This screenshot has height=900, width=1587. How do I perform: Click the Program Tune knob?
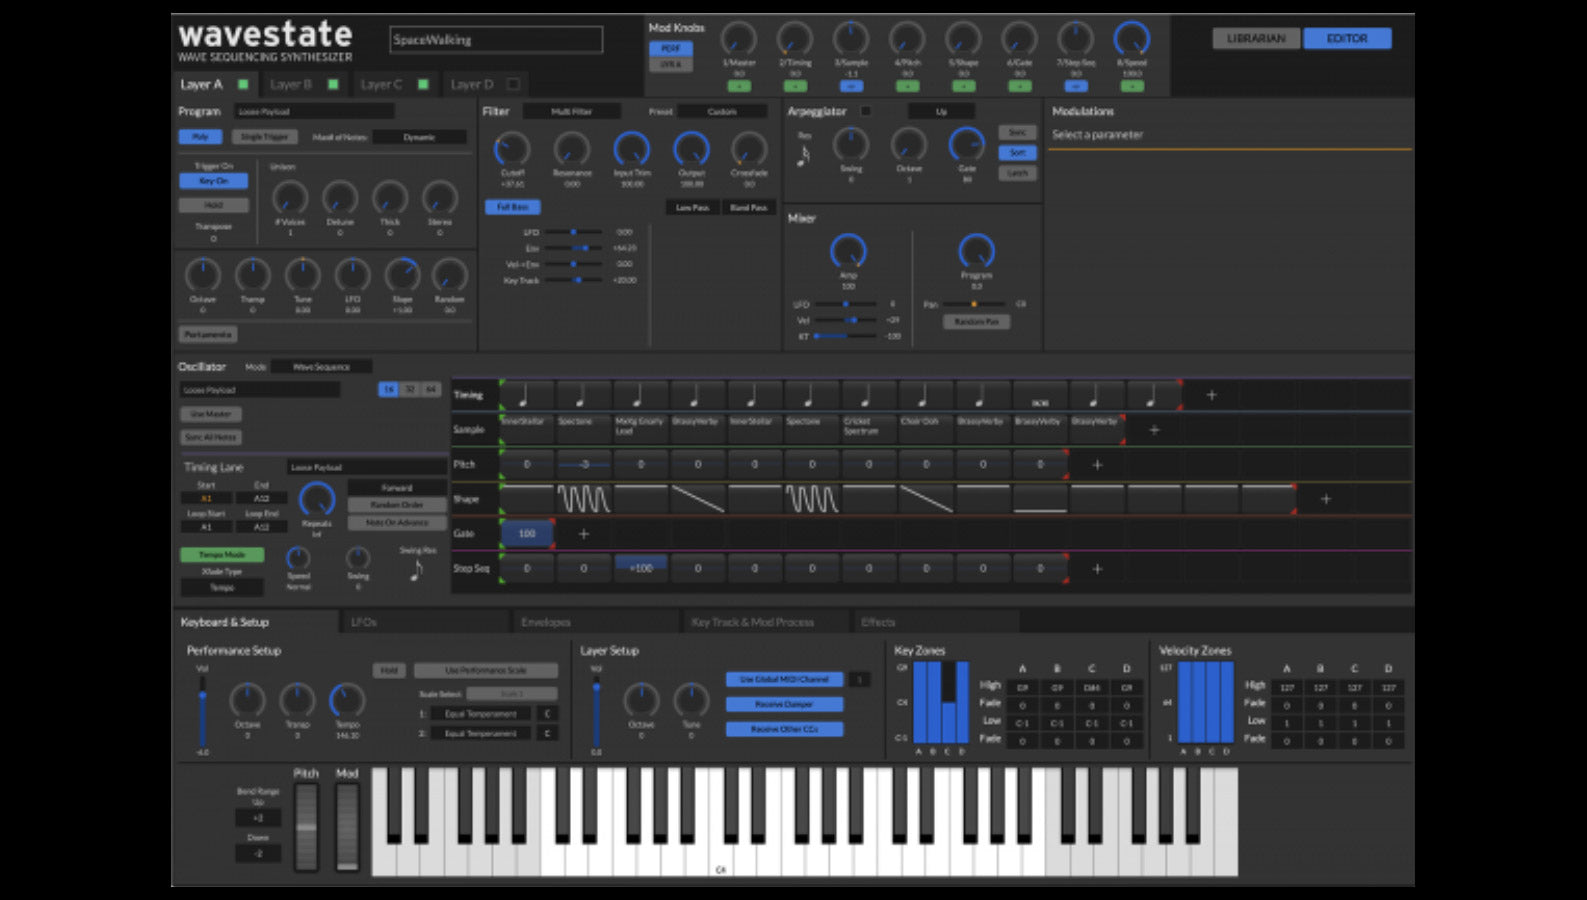(303, 274)
